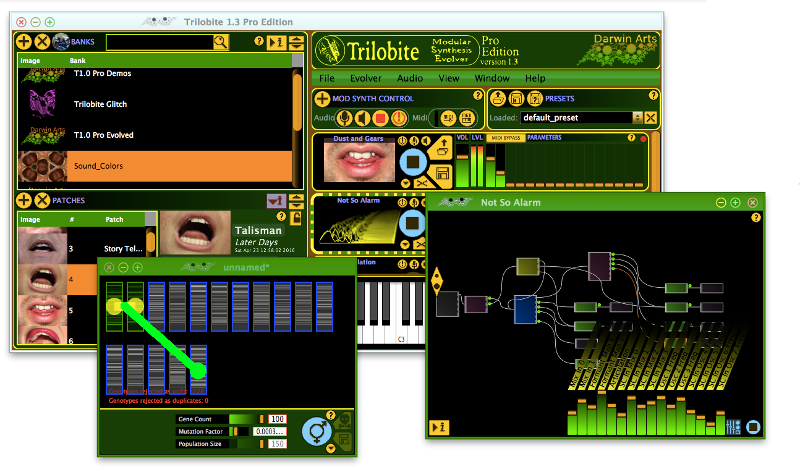
Task: Toggle MIDI BYPASS for Dust and Gears
Action: (505, 138)
